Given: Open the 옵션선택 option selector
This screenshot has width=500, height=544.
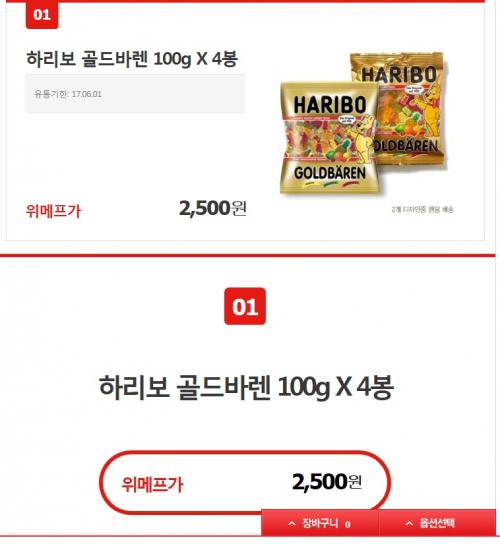Looking at the screenshot, I should tap(437, 523).
